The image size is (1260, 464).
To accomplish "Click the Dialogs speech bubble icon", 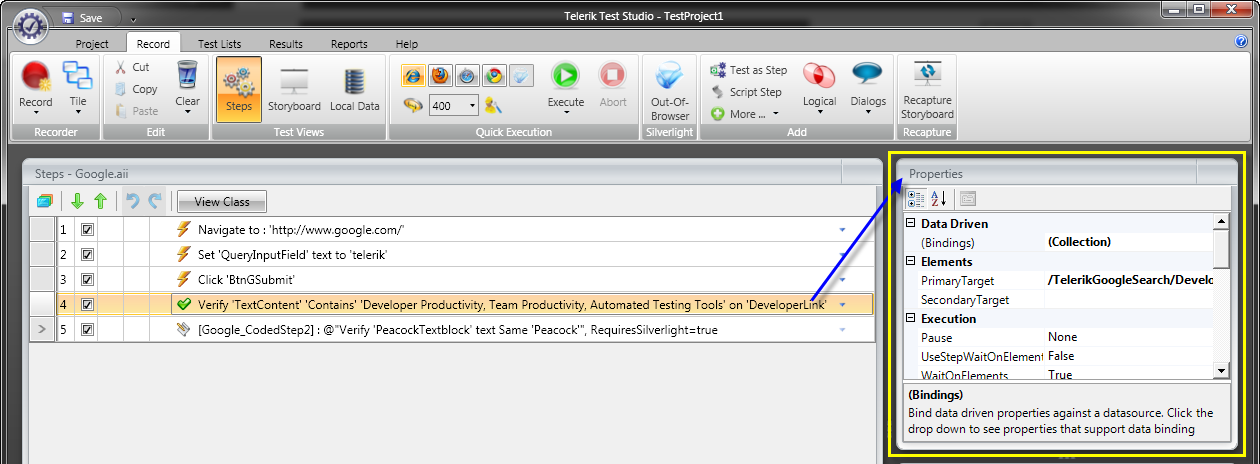I will [x=868, y=75].
